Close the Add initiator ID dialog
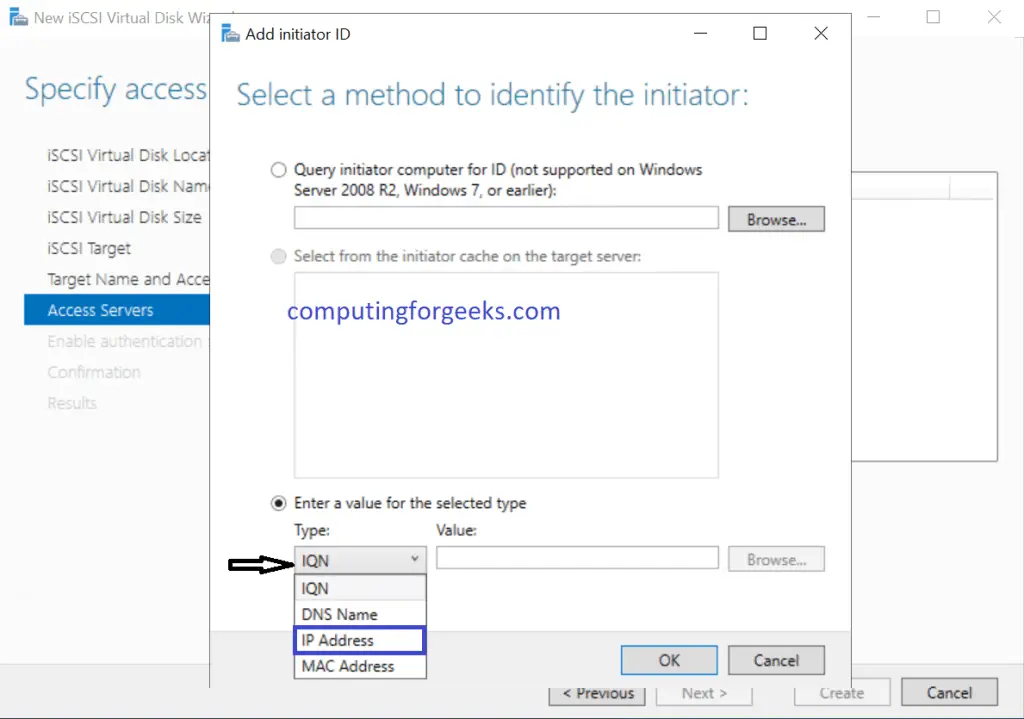Viewport: 1024px width, 719px height. pyautogui.click(x=821, y=33)
